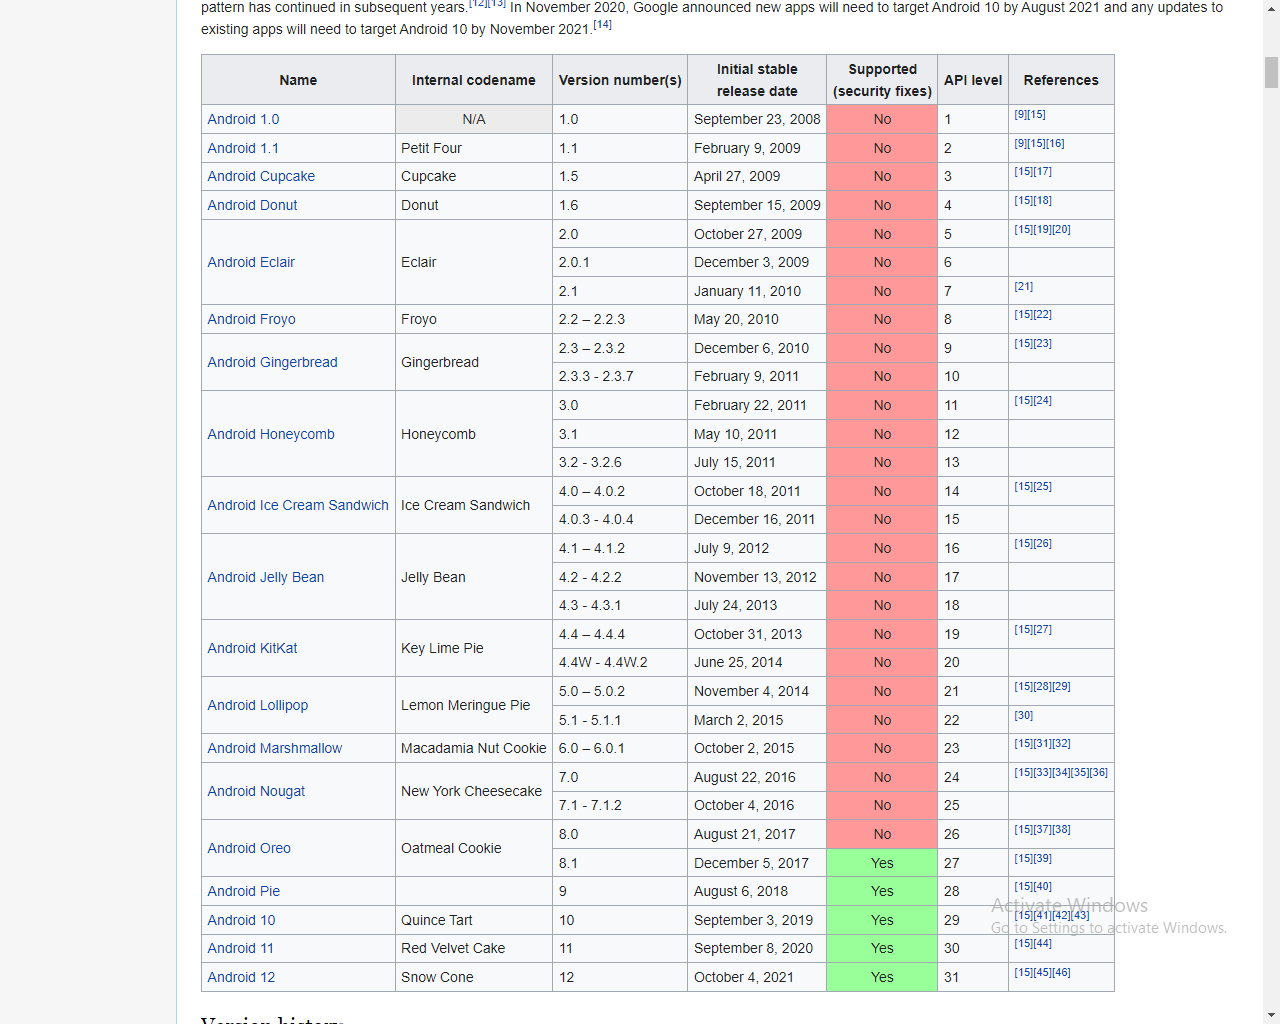Click the October 4, 2021 release date
This screenshot has height=1024, width=1280.
[757, 977]
